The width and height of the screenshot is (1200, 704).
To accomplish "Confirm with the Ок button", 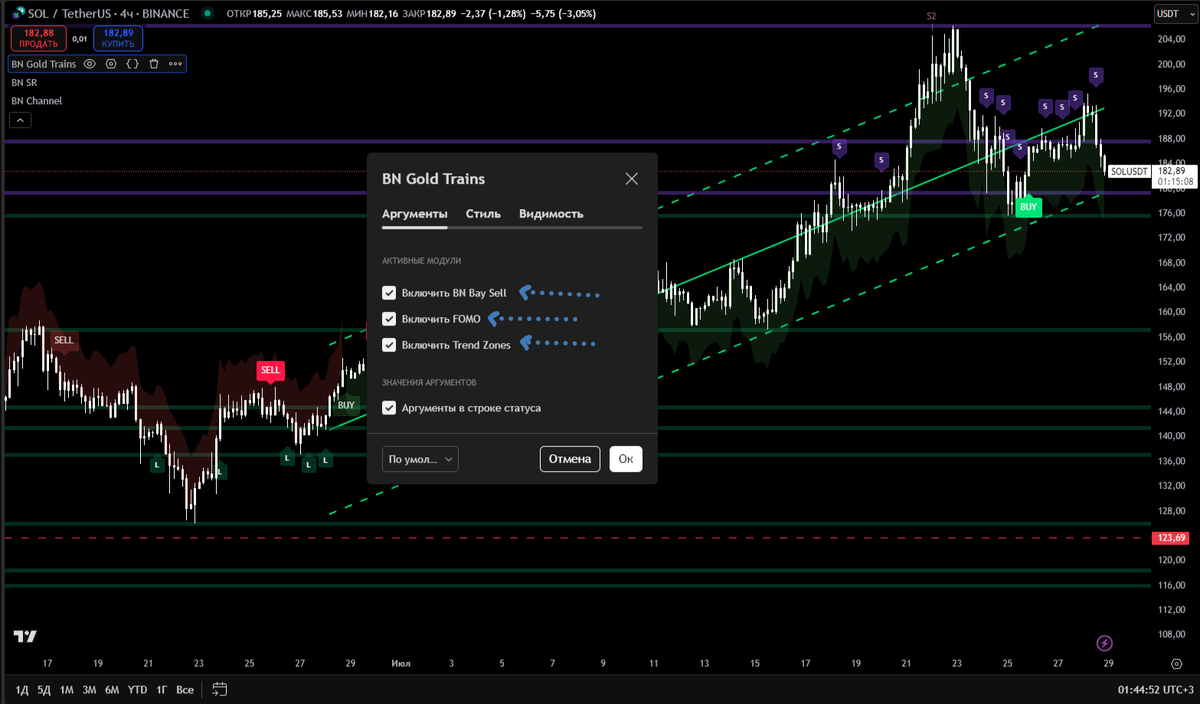I will tap(626, 459).
